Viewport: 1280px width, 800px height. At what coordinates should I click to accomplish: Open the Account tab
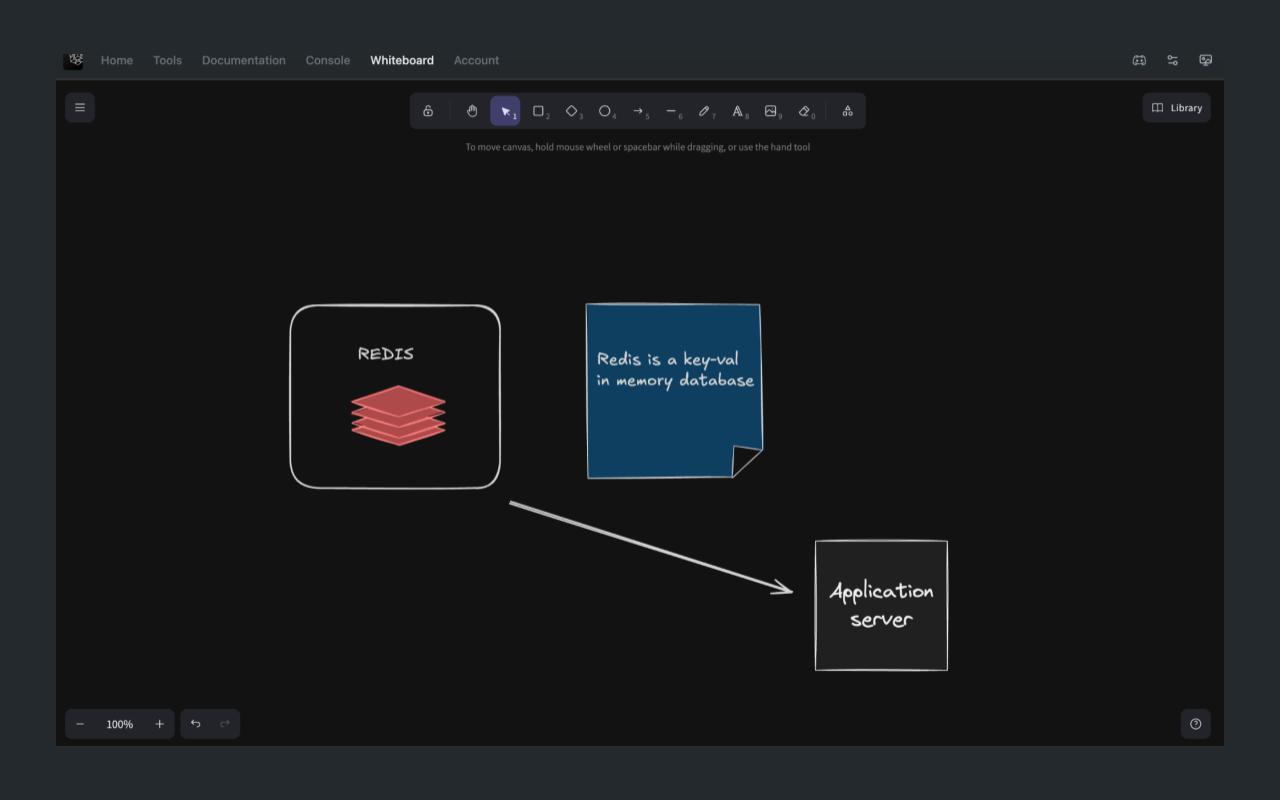click(476, 60)
